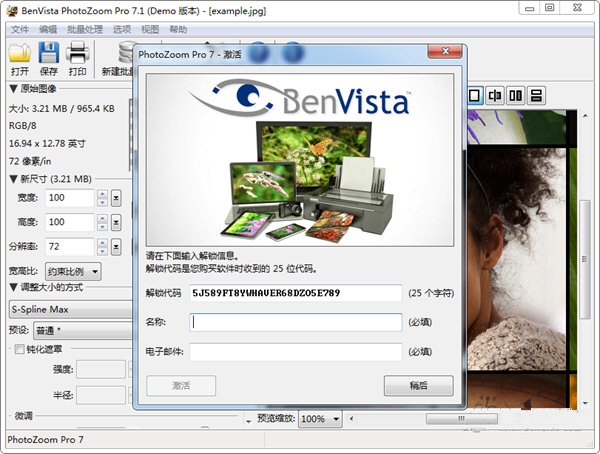
Task: Click the Open folder icon in toolbar
Action: point(20,52)
